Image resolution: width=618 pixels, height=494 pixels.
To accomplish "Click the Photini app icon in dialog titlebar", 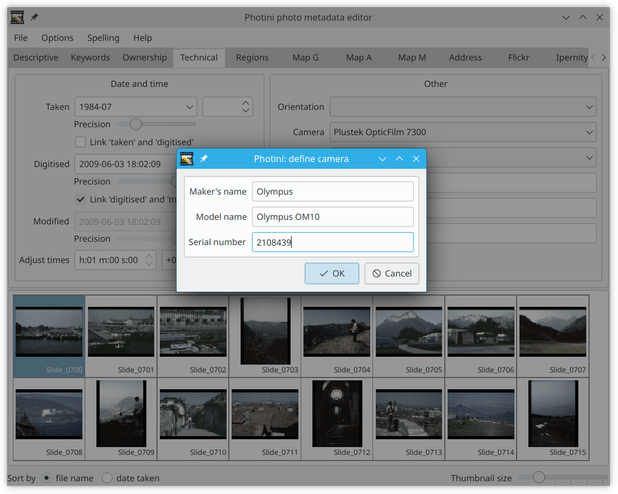I will coord(187,159).
